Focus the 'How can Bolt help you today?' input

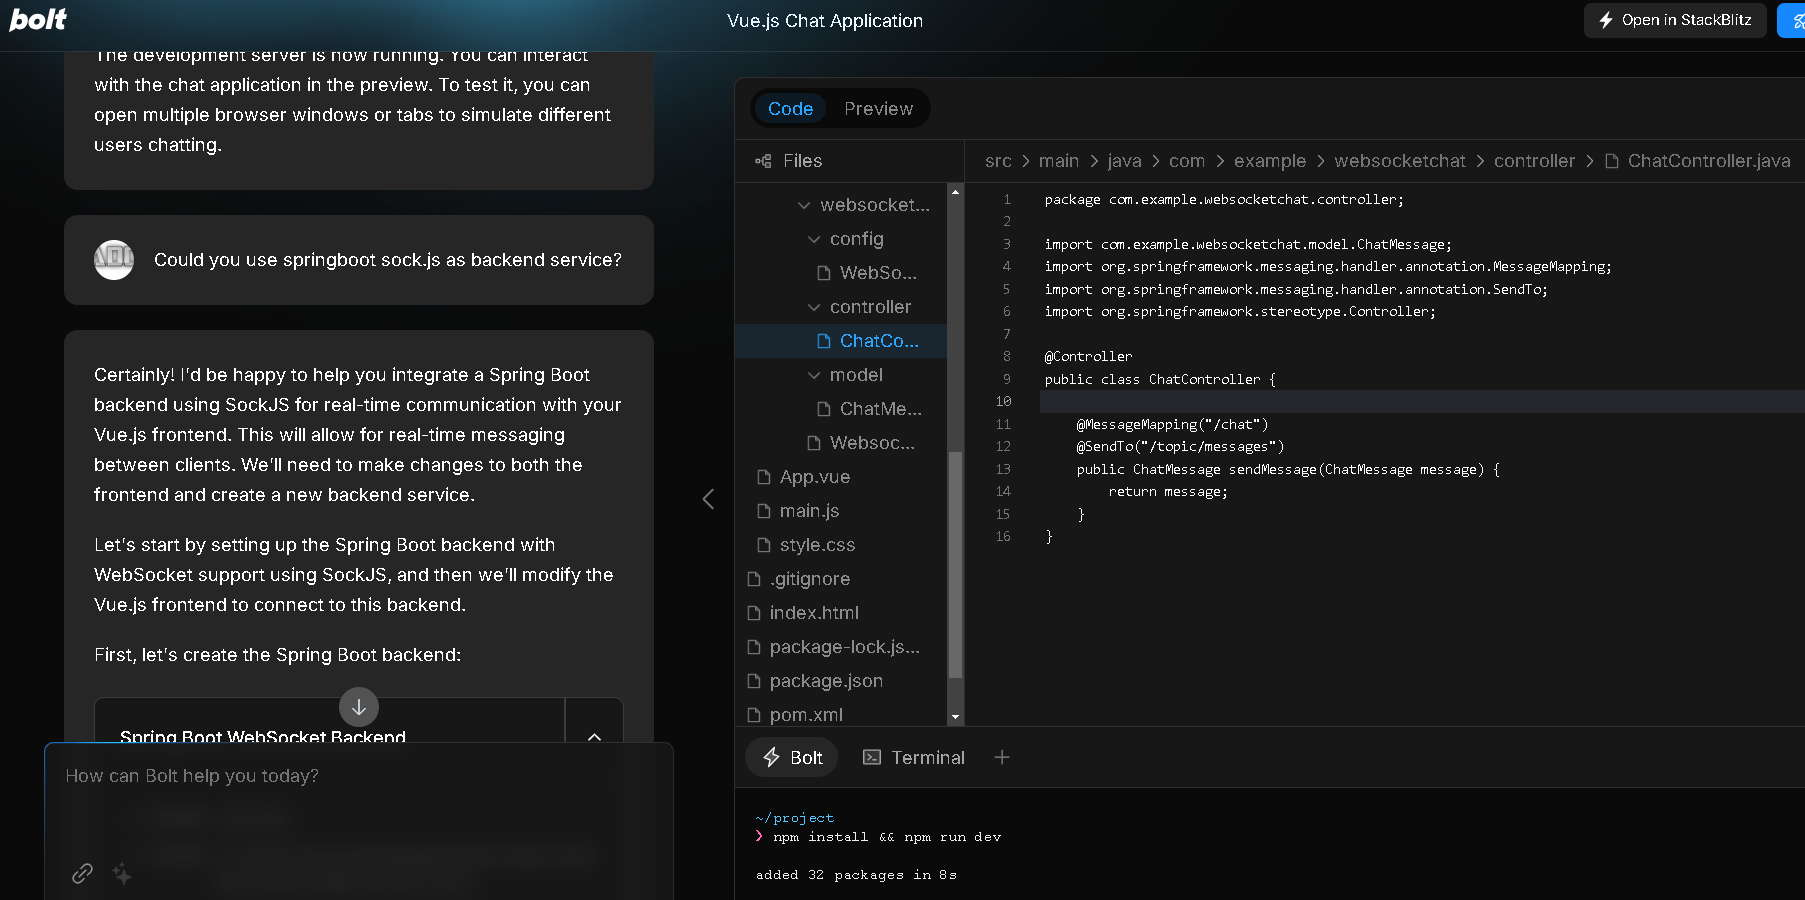359,776
